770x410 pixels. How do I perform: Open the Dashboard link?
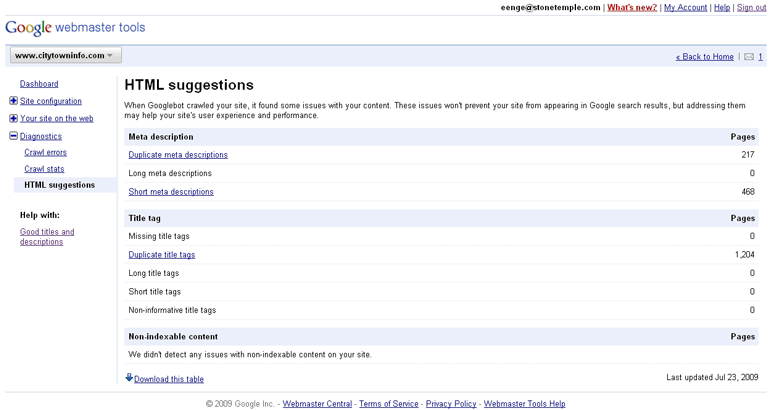[x=39, y=84]
